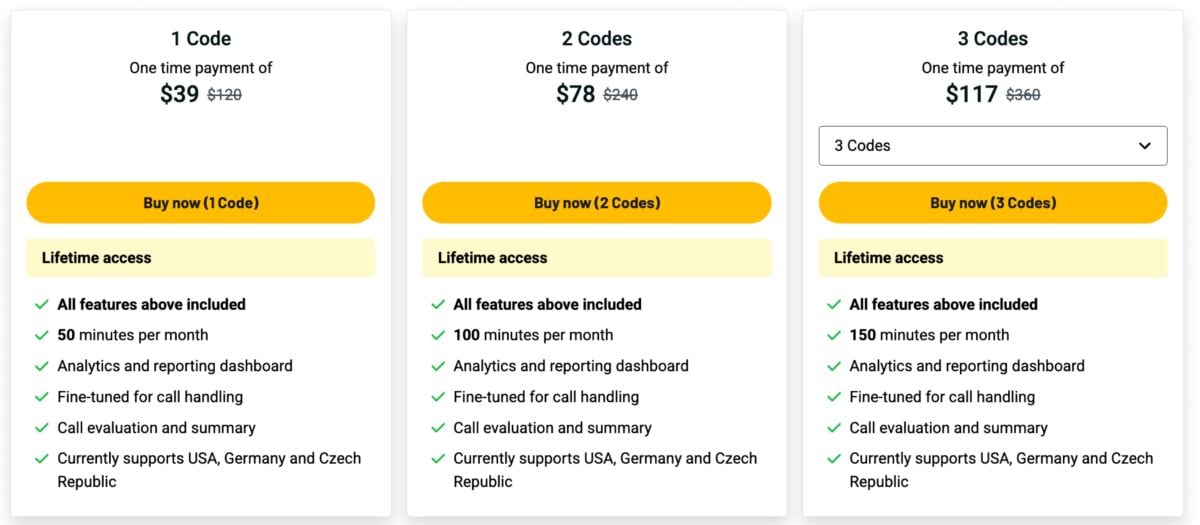Click the checkmark beside "100 minutes per month"
This screenshot has width=1200, height=525.
point(438,335)
